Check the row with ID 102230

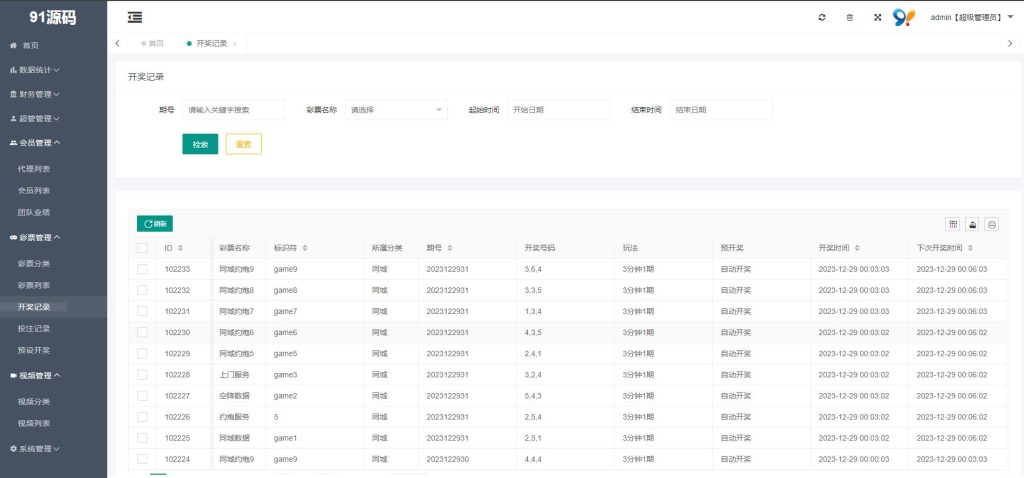click(142, 332)
